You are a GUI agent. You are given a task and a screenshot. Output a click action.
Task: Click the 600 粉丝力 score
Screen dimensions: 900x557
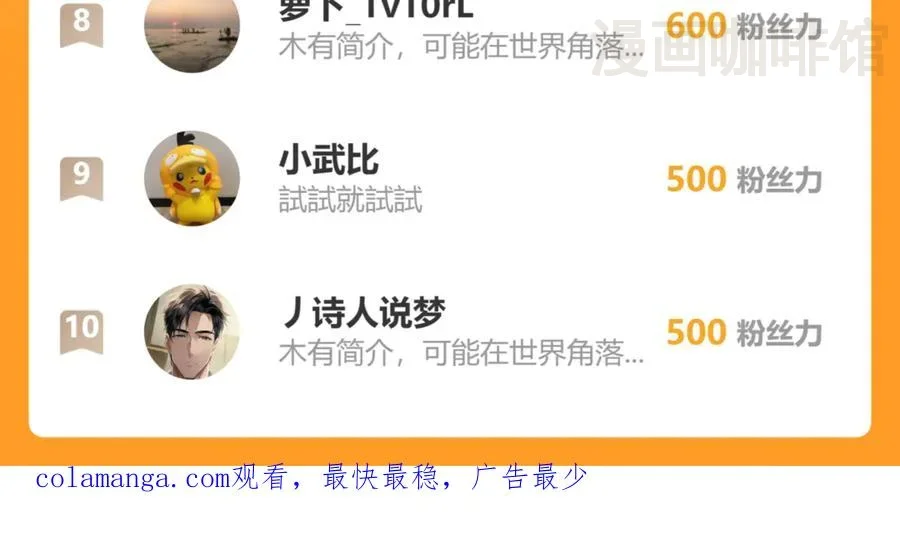[x=744, y=26]
